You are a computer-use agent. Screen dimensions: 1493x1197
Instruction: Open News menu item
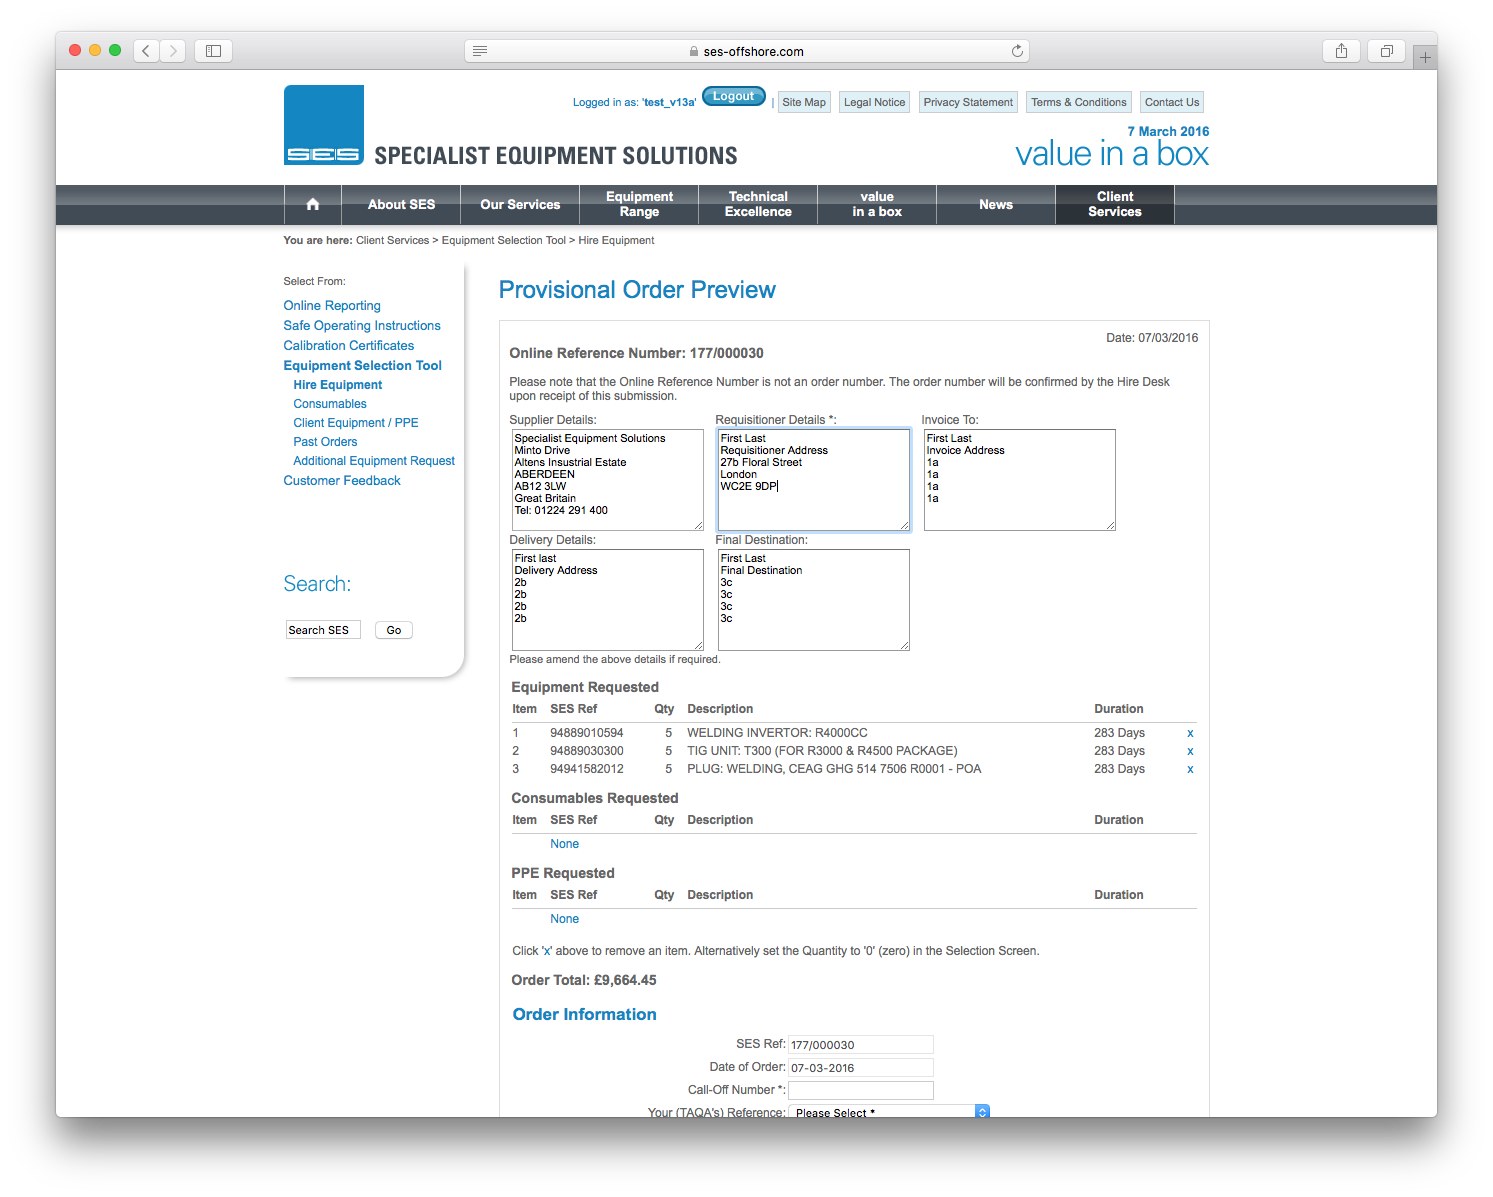point(996,204)
